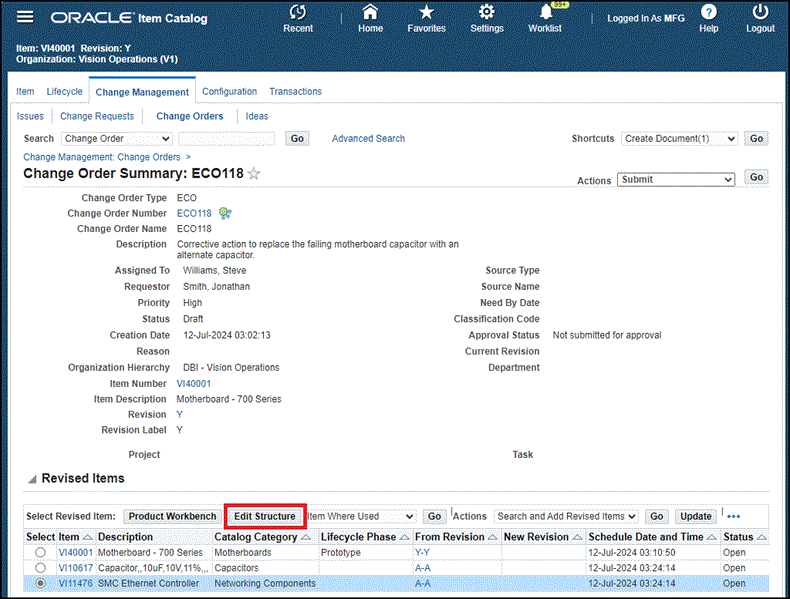
Task: Click into the Search text field
Action: click(226, 139)
